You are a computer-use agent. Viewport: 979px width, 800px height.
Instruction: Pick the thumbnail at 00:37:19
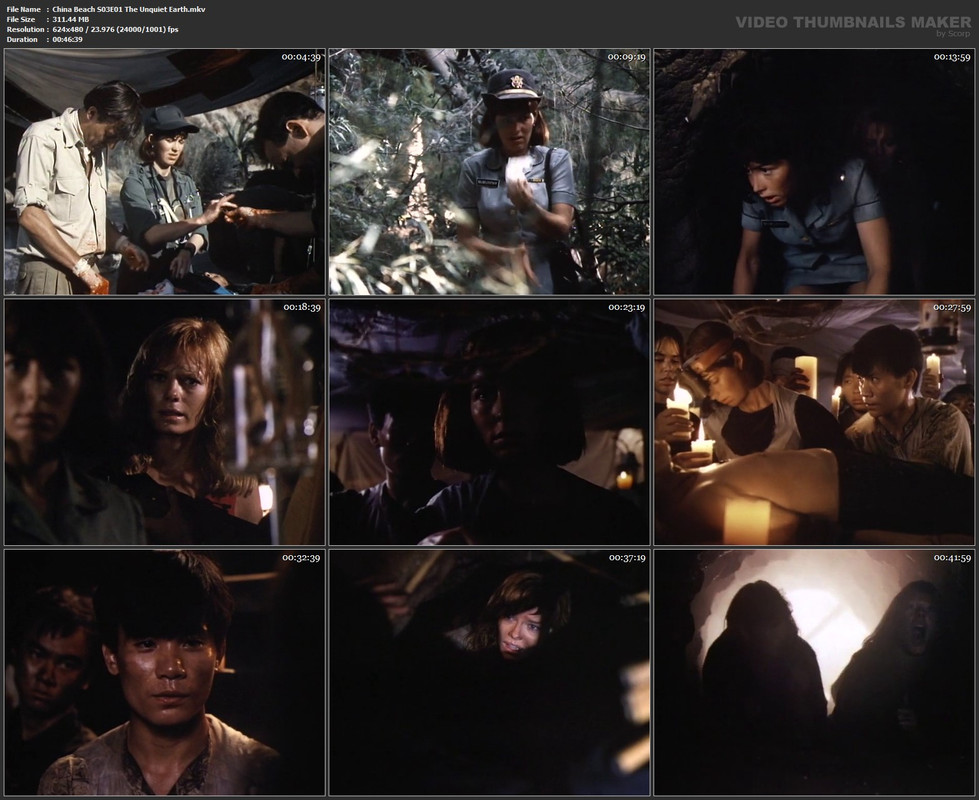point(490,673)
